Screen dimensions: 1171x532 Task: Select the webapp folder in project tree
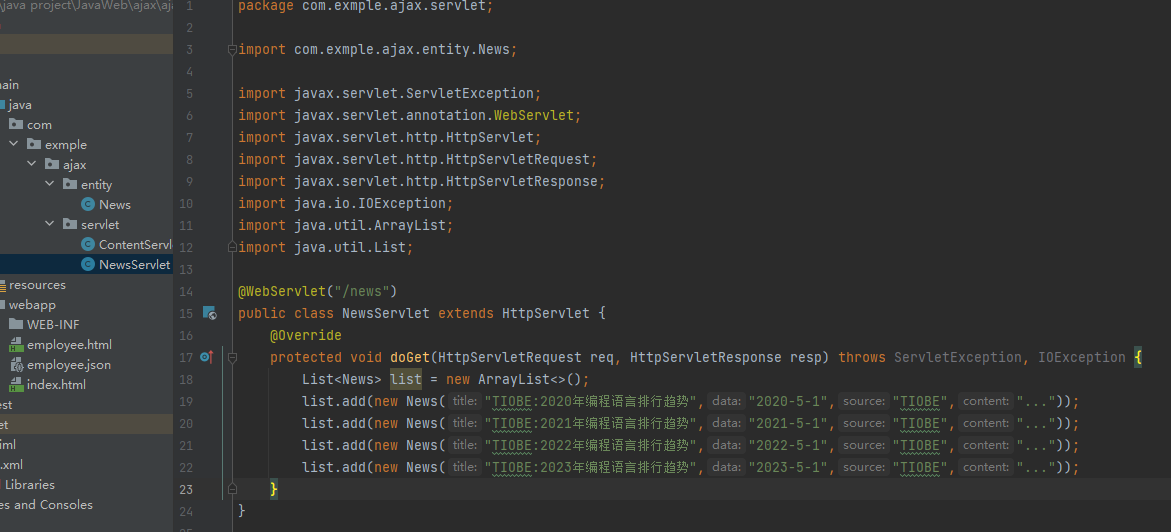click(32, 305)
